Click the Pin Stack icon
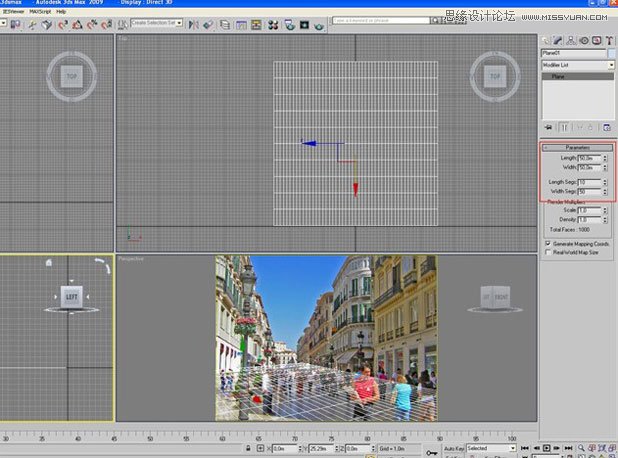Screen dimensions: 618x458 coord(548,127)
